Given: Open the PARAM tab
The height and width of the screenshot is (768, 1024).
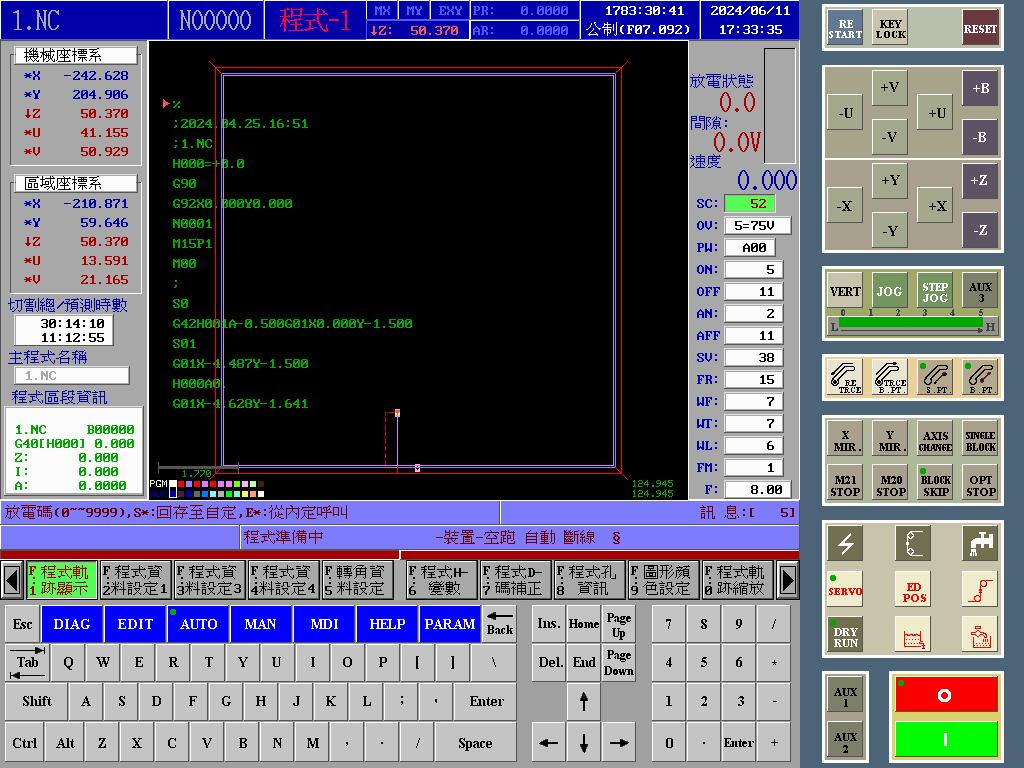Looking at the screenshot, I should tap(450, 624).
